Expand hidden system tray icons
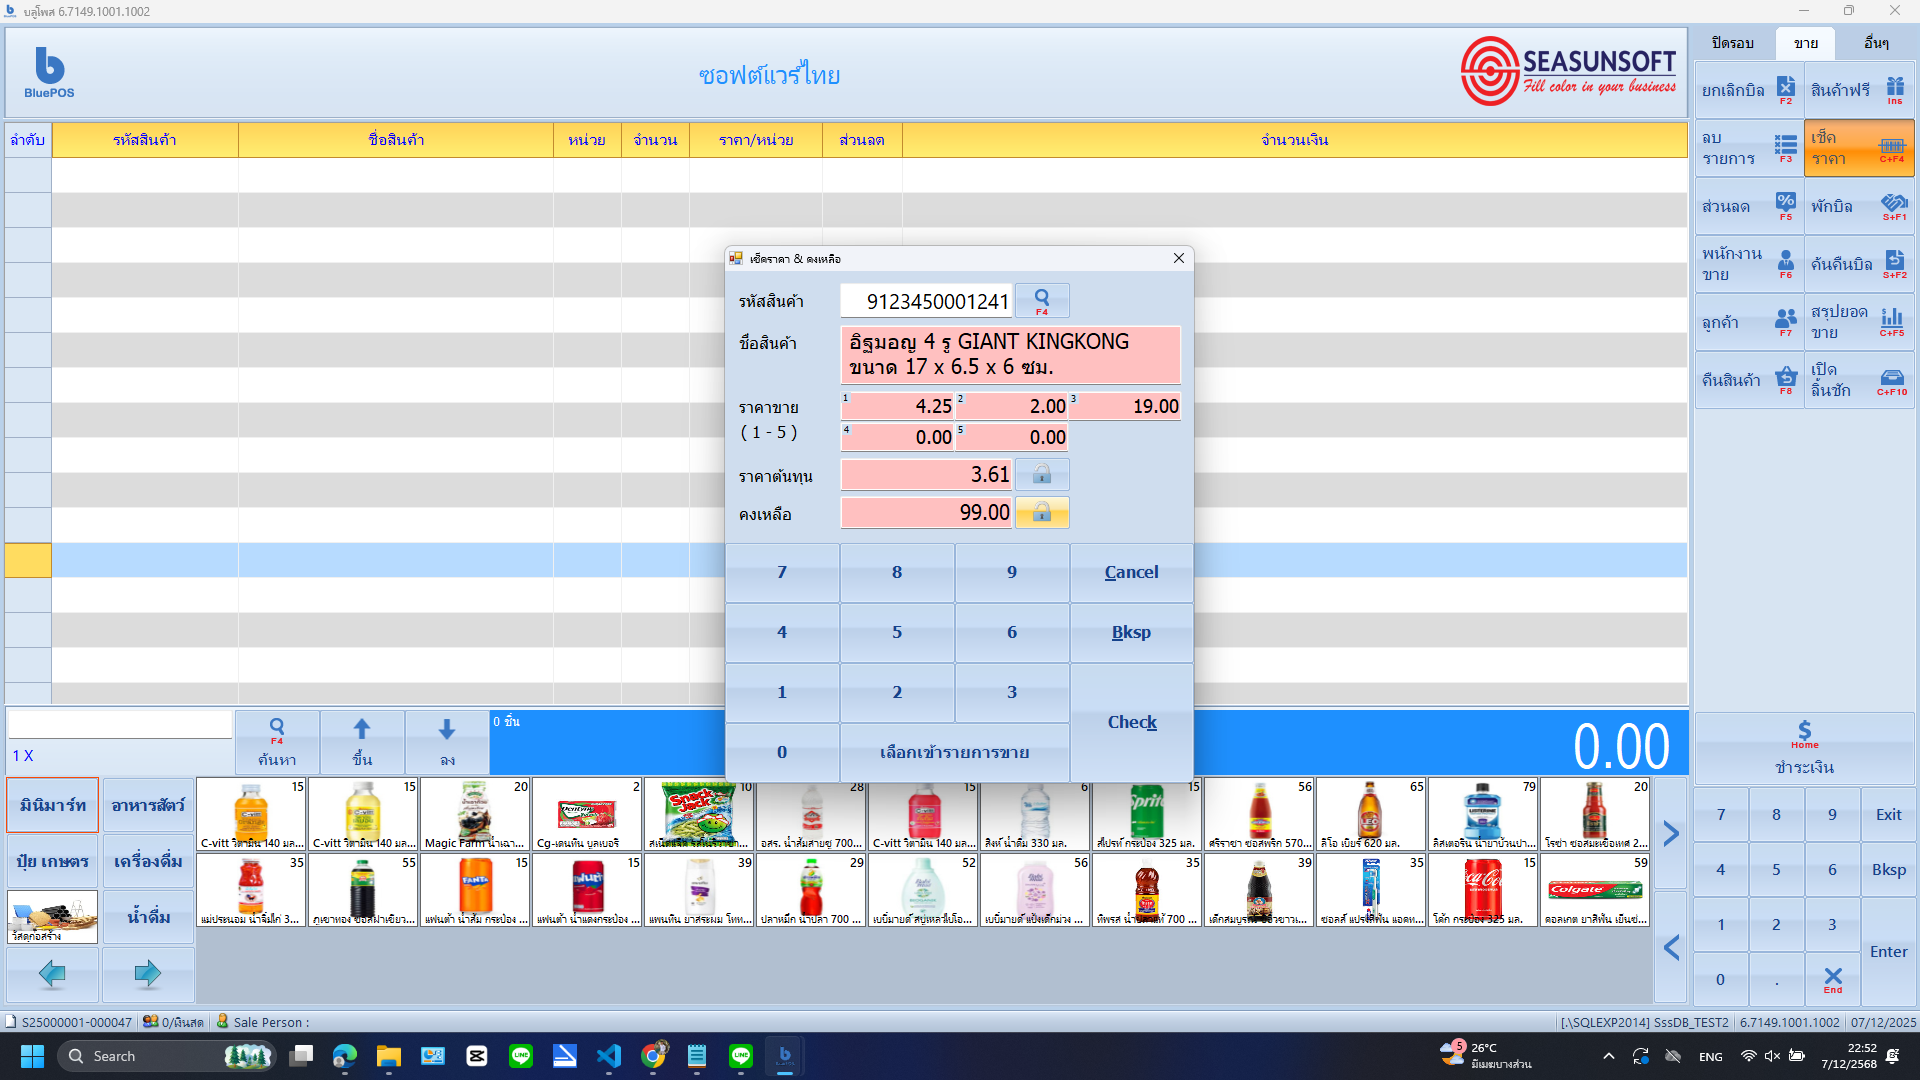 1610,1056
